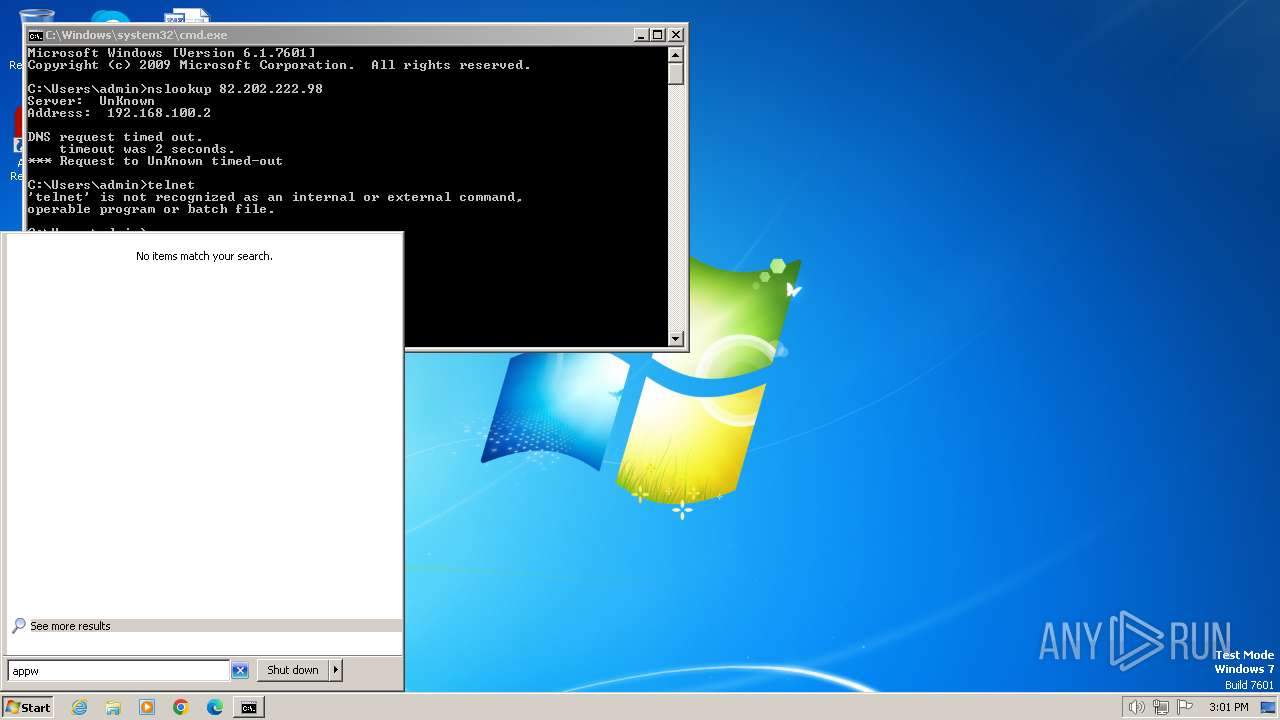Viewport: 1280px width, 720px height.
Task: Click See more results link
Action: [x=70, y=626]
